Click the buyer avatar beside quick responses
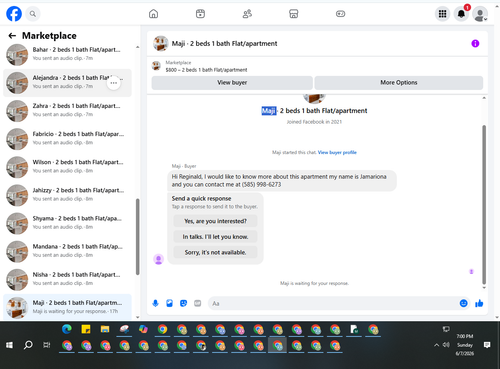The height and width of the screenshot is (369, 500). (158, 259)
